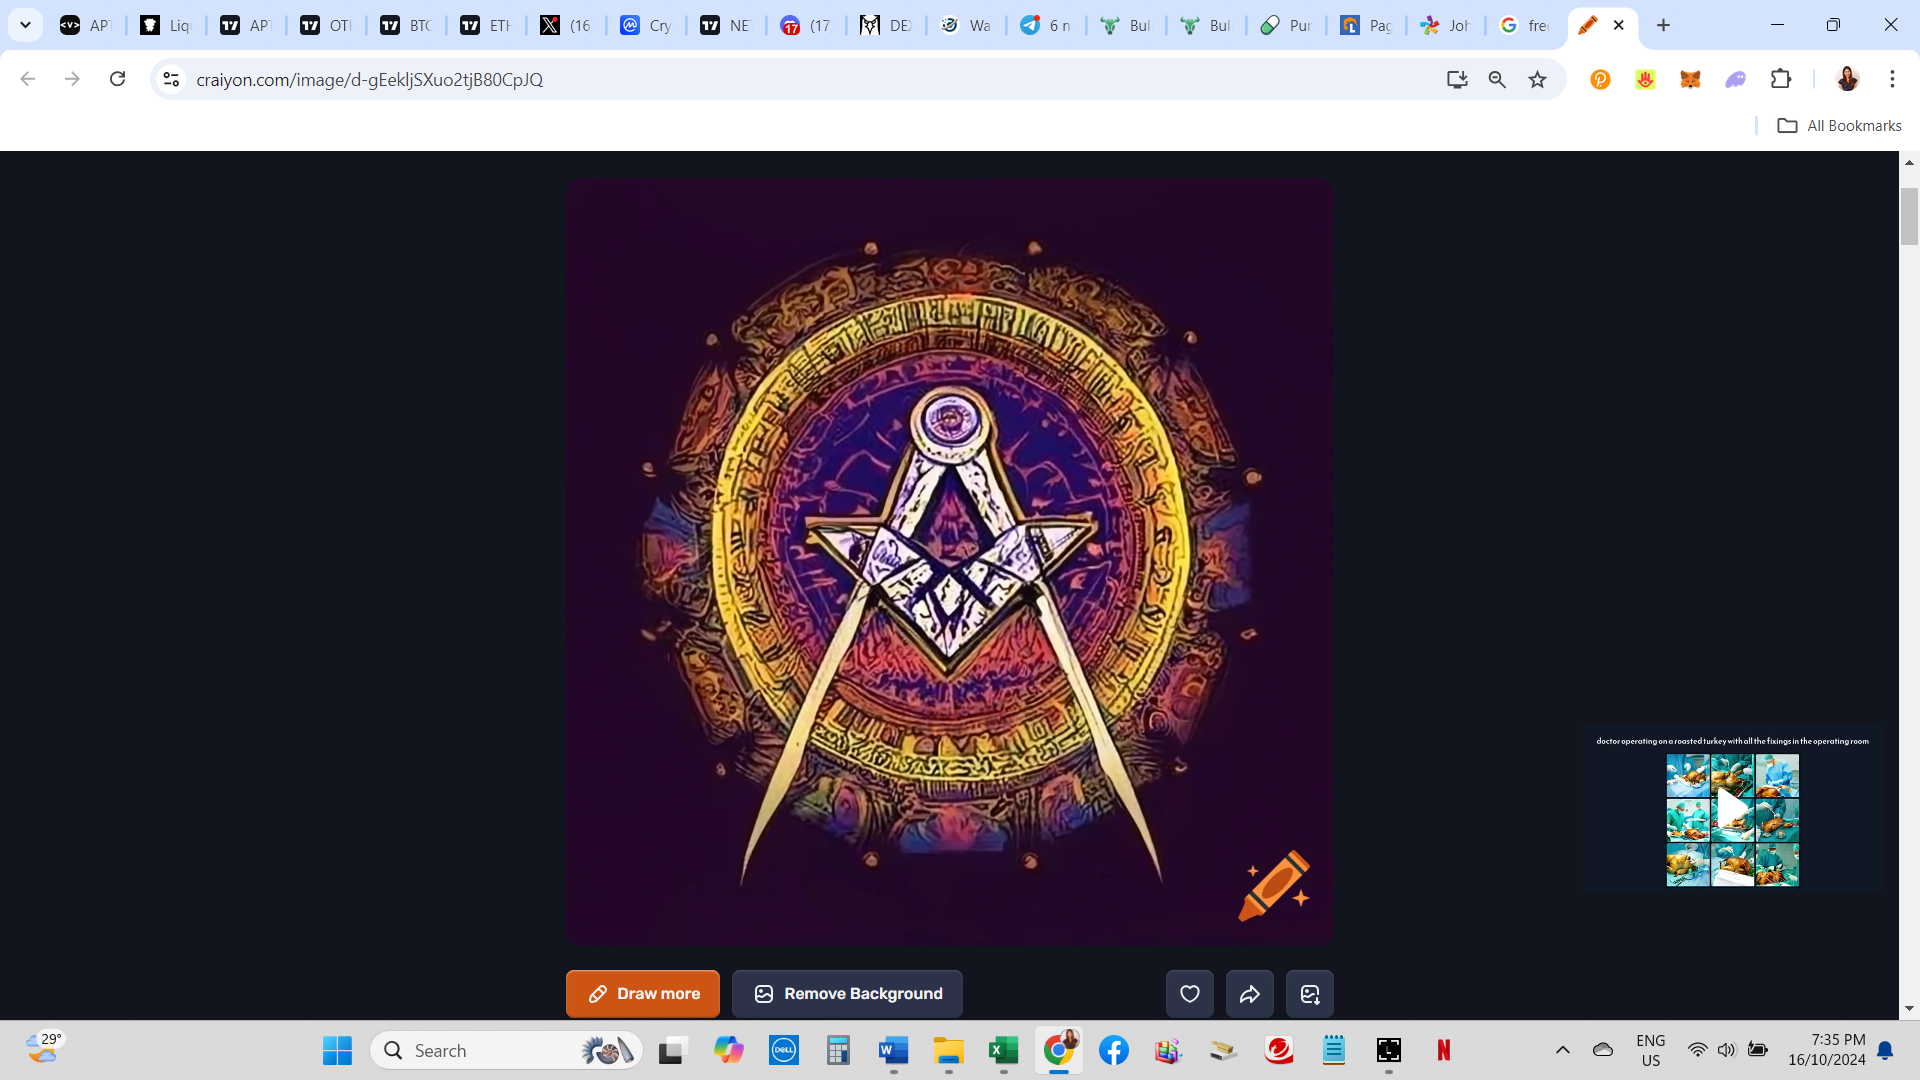Open the Chrome profile avatar

pos(1848,79)
